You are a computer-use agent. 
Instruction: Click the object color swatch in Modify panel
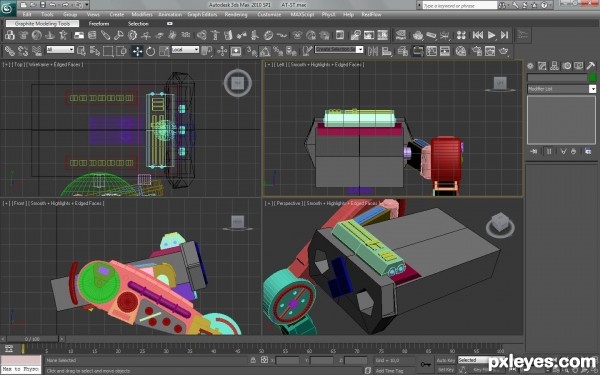(x=592, y=78)
